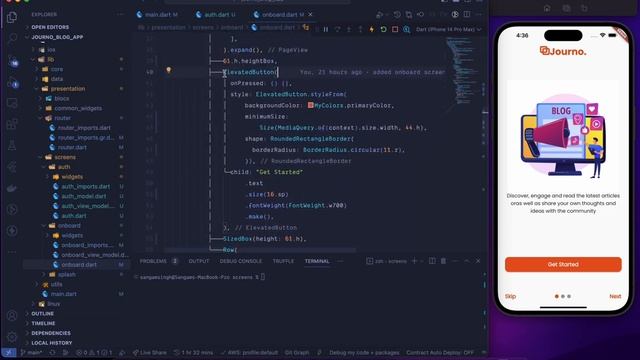Select the TERMINAL panel tab
The height and width of the screenshot is (360, 640).
(x=317, y=261)
